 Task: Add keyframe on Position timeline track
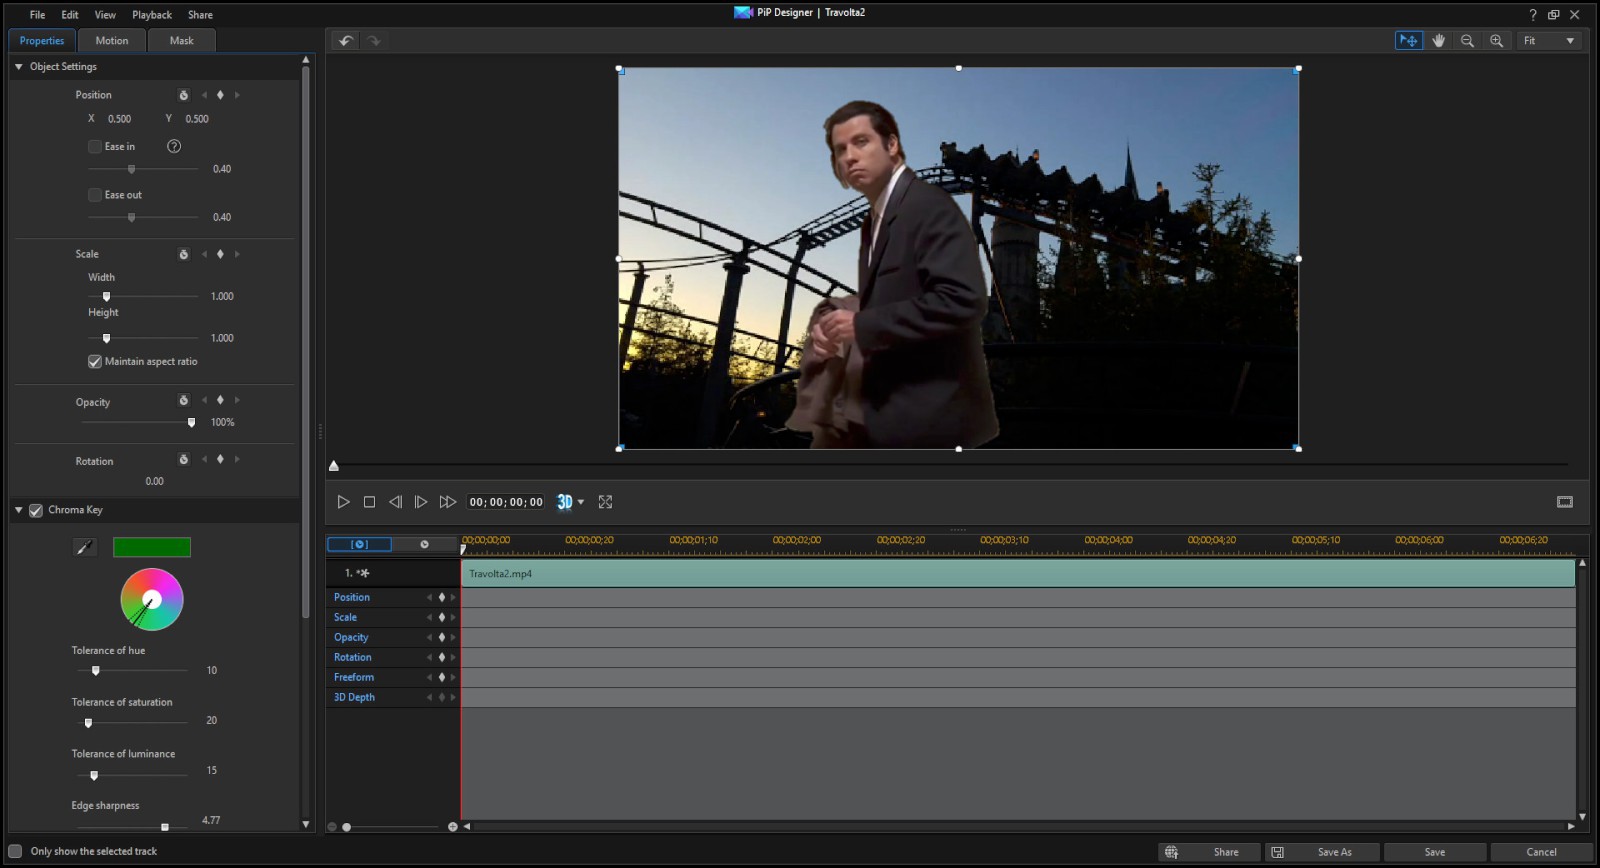(441, 597)
